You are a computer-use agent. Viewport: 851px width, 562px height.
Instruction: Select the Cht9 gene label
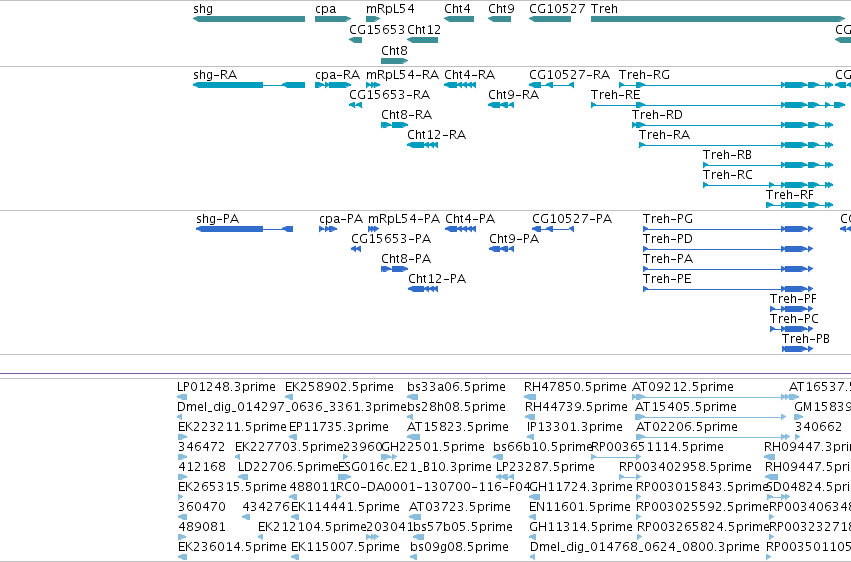point(501,9)
